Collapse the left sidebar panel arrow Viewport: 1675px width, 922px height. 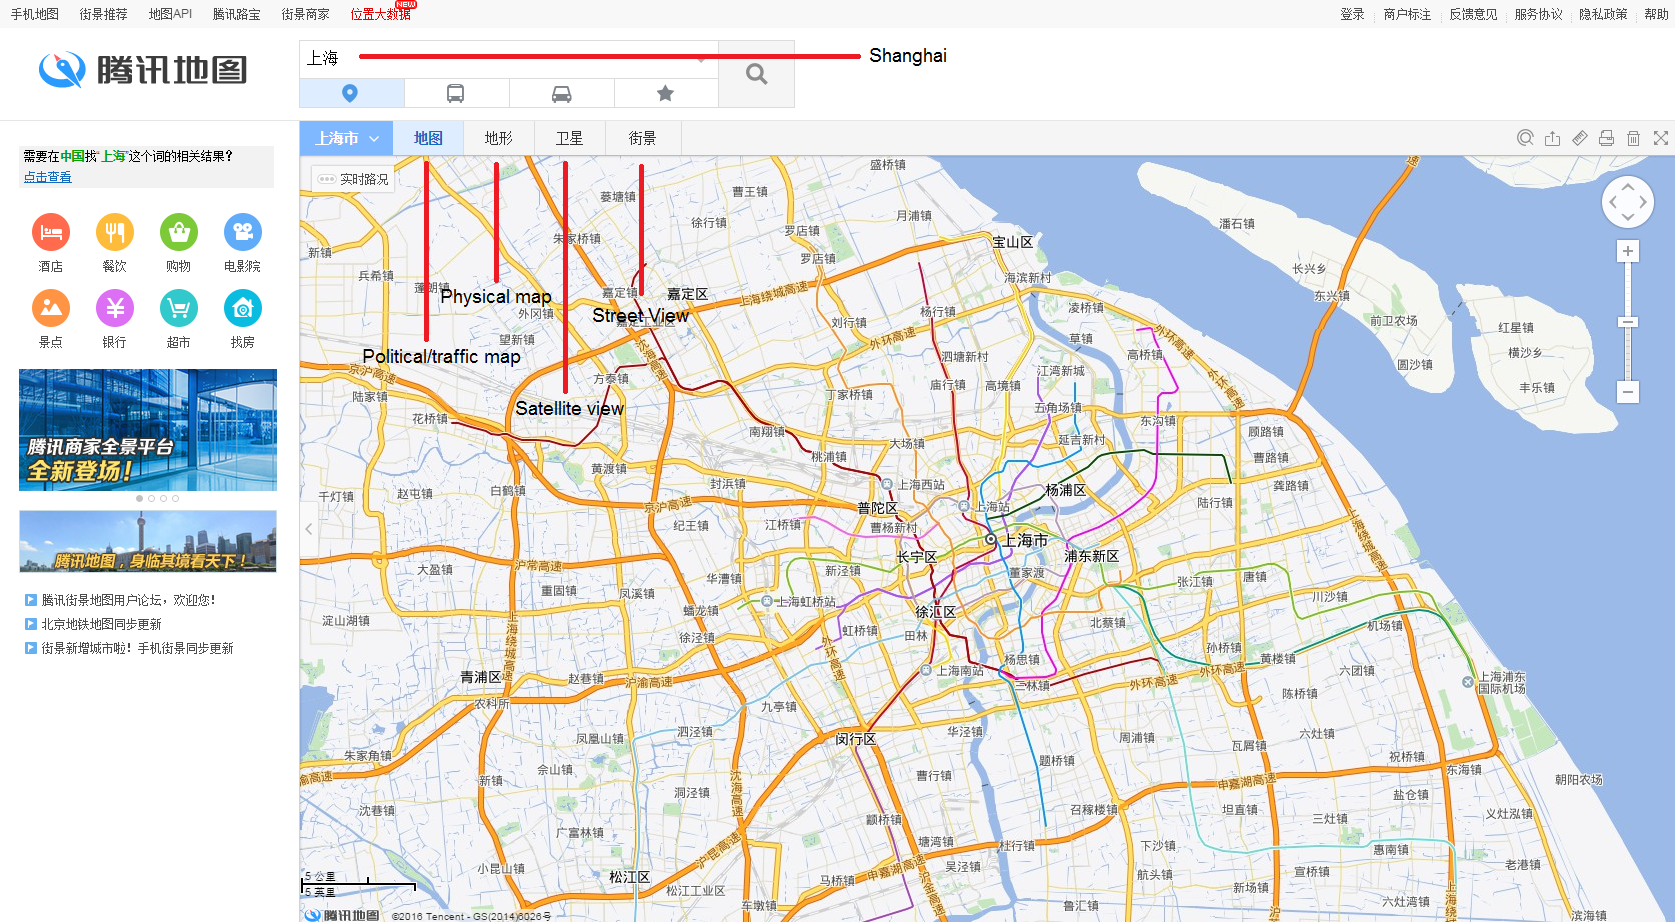pos(309,529)
